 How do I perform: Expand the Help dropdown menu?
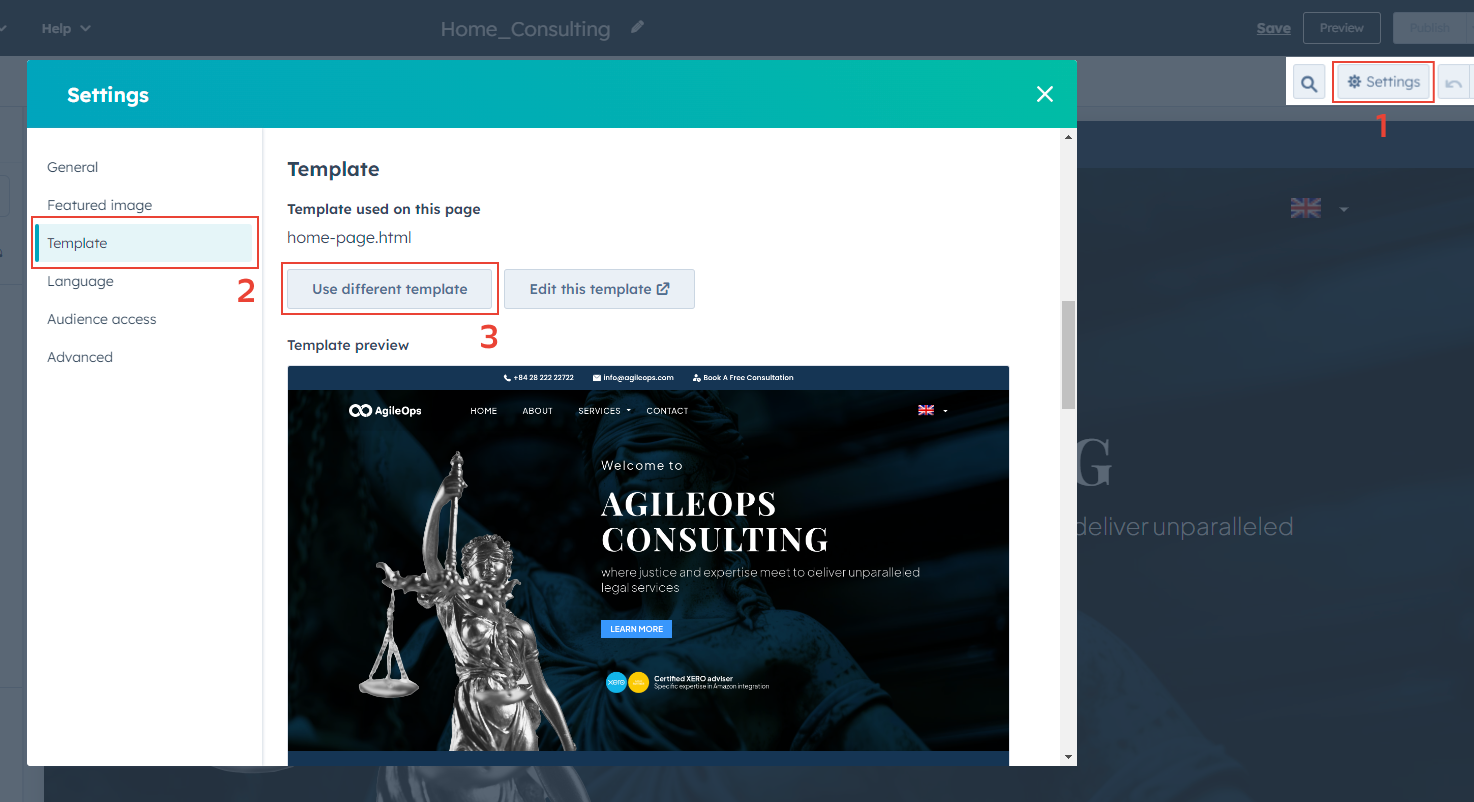pos(66,28)
